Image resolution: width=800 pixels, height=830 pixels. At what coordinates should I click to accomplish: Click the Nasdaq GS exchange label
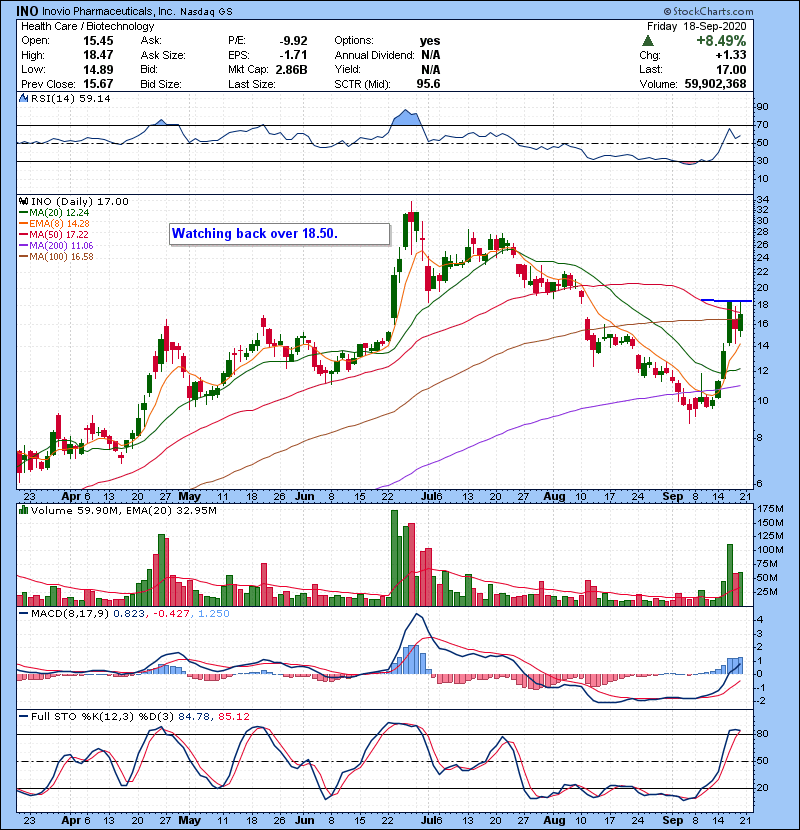[x=206, y=12]
